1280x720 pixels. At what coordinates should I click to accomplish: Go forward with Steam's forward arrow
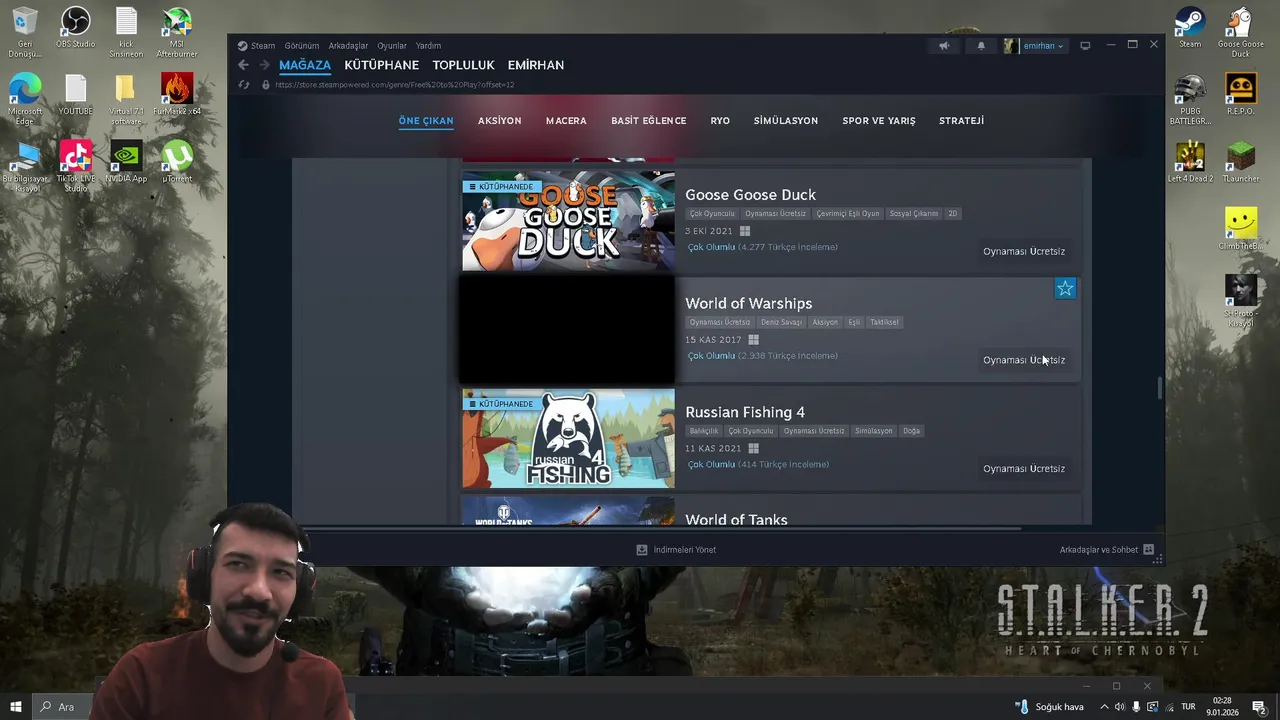(265, 65)
